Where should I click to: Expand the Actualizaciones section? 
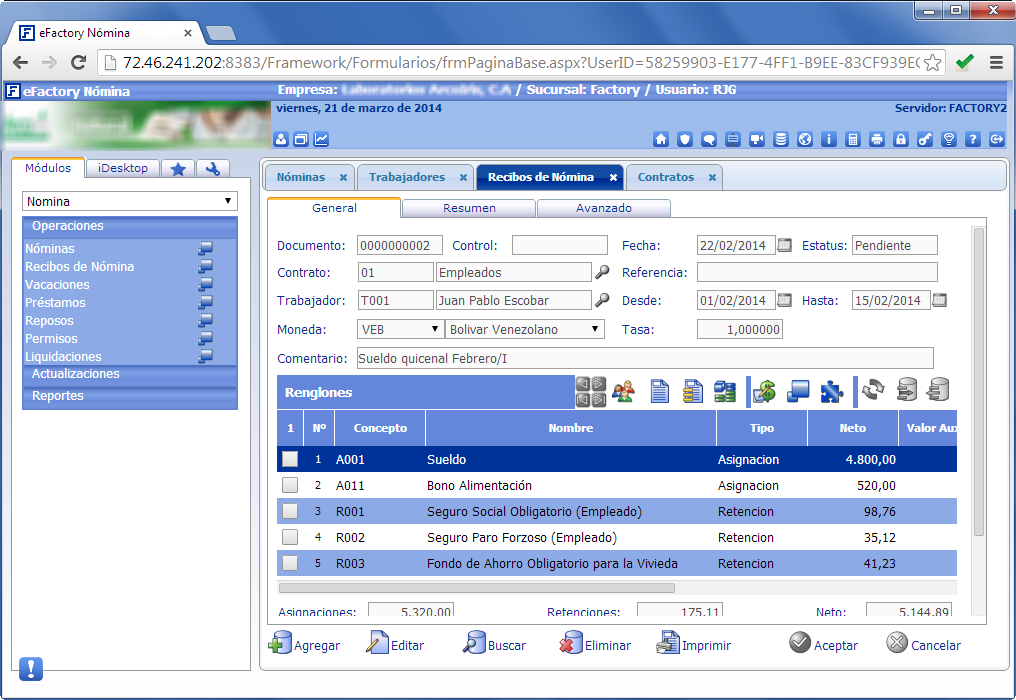[x=130, y=374]
